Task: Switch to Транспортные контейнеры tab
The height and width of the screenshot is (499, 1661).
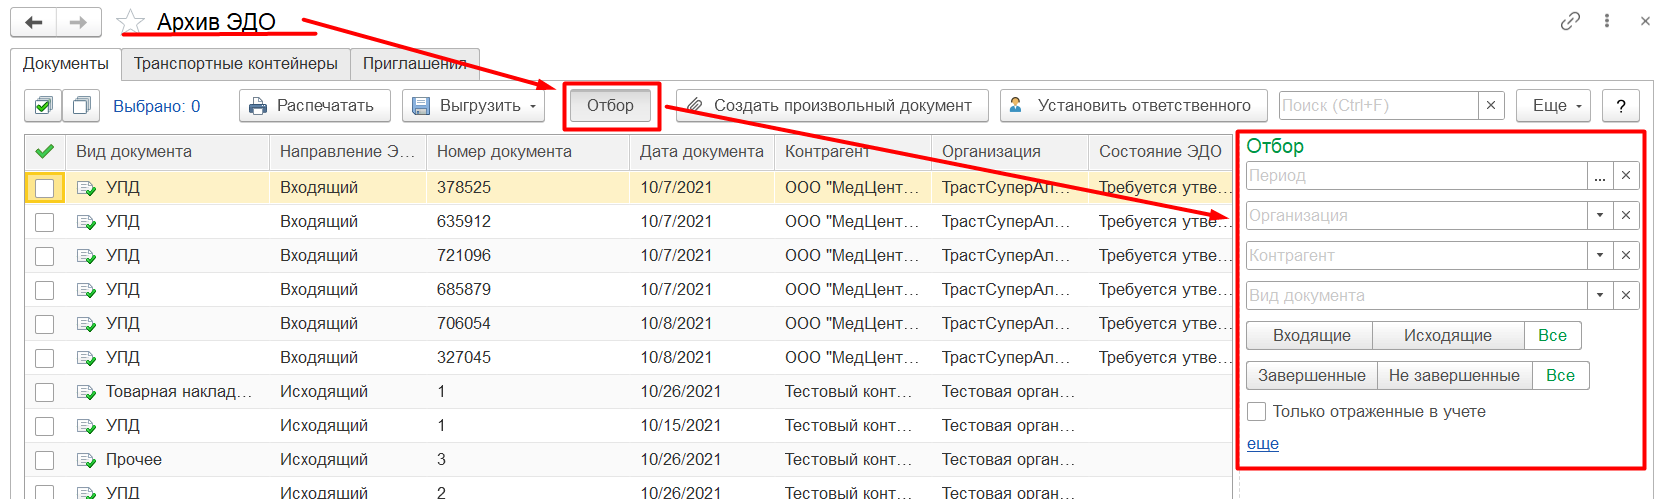Action: pyautogui.click(x=236, y=64)
